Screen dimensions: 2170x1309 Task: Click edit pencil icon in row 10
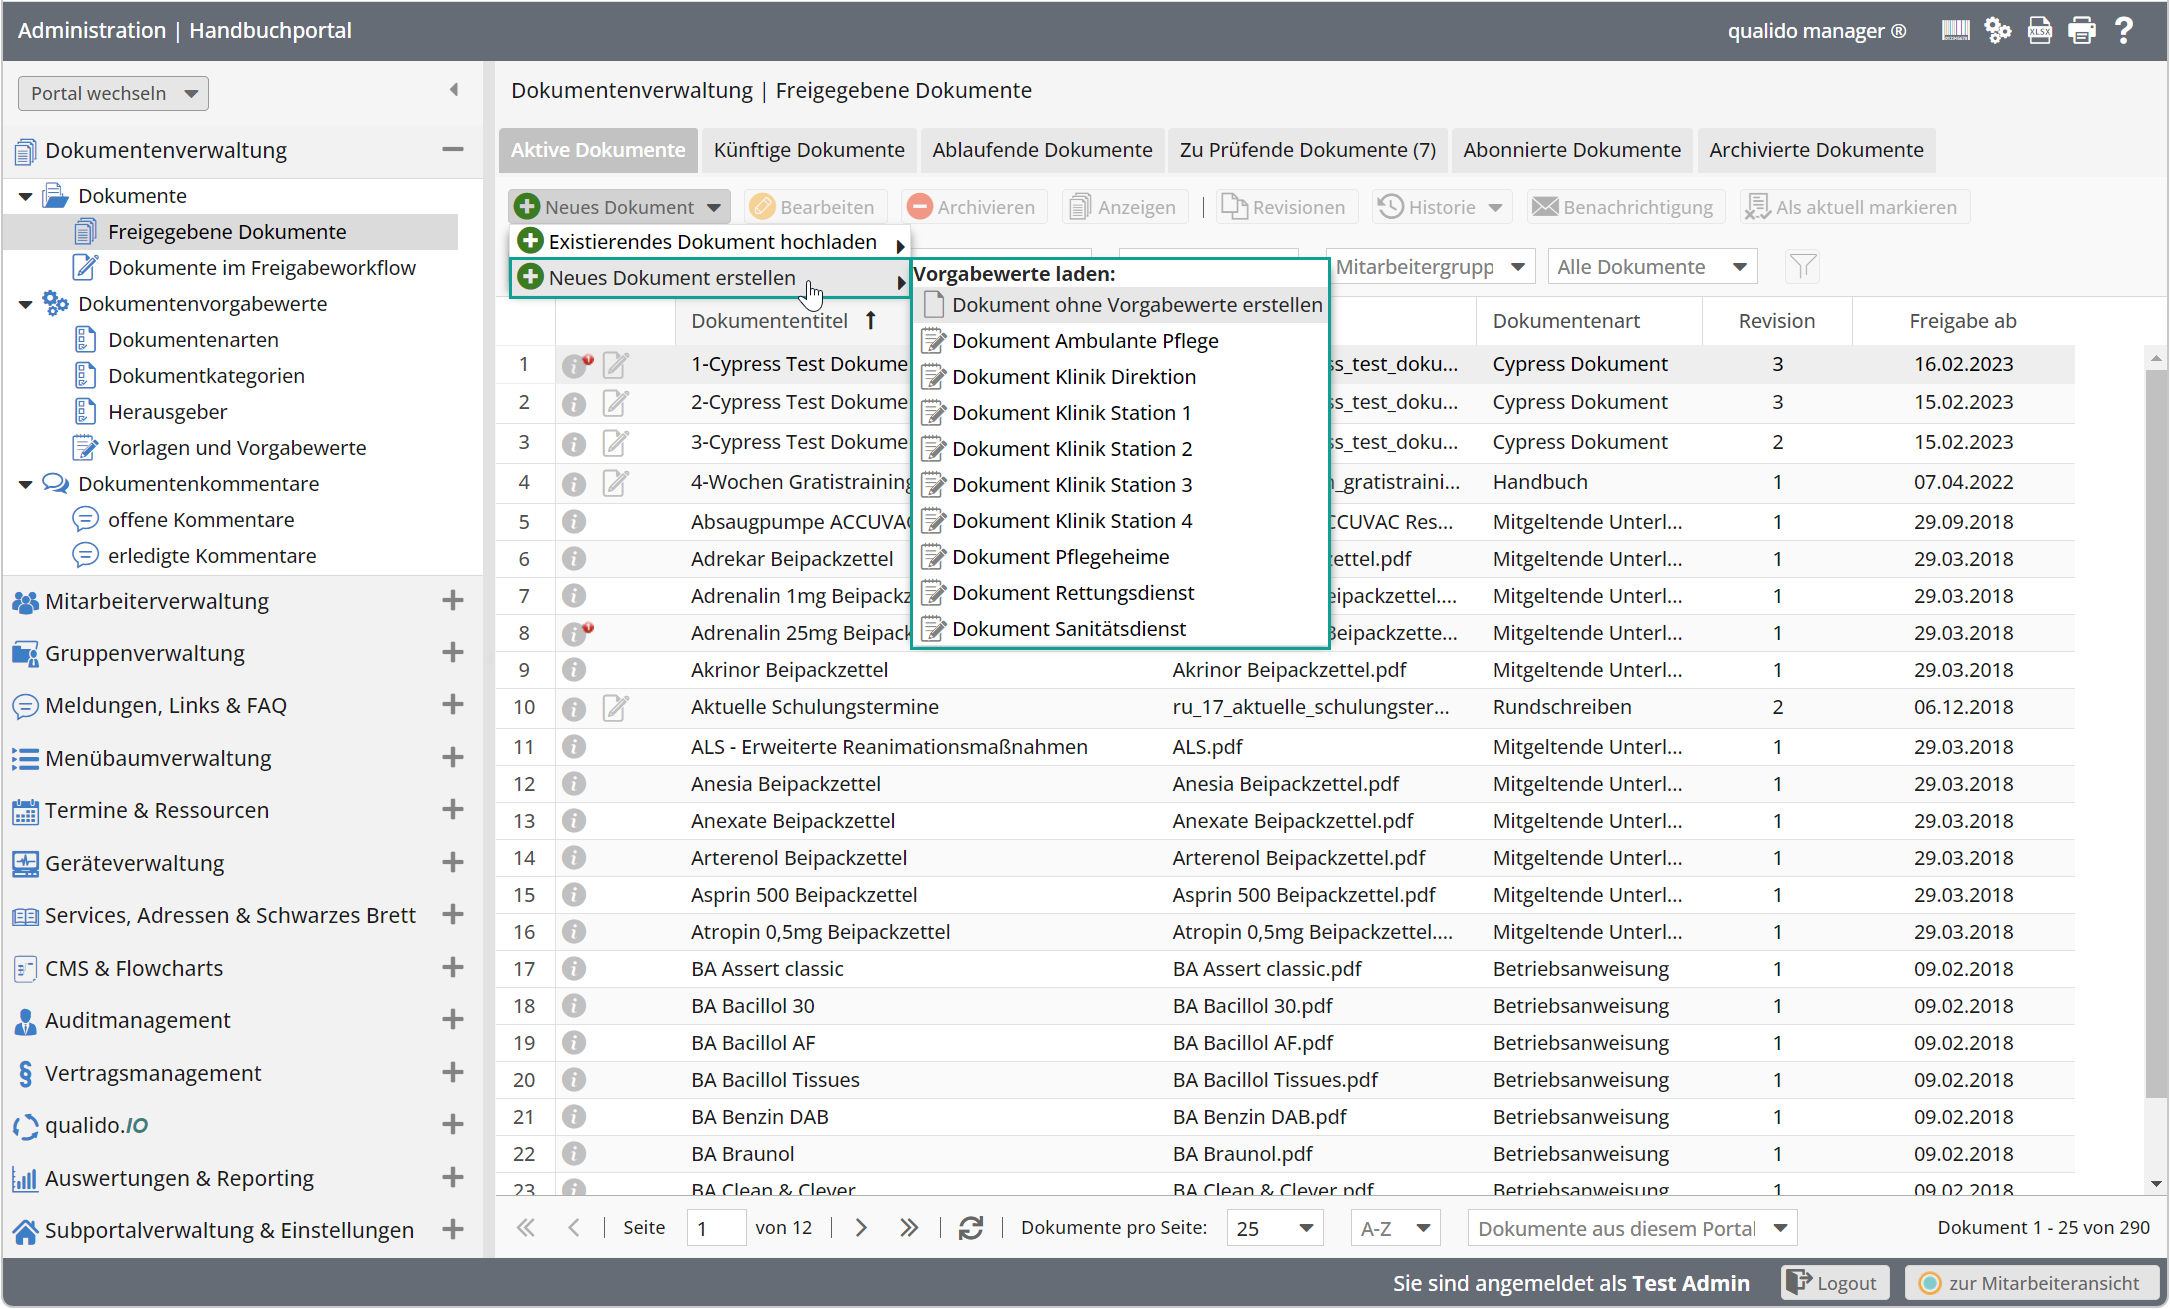[615, 708]
